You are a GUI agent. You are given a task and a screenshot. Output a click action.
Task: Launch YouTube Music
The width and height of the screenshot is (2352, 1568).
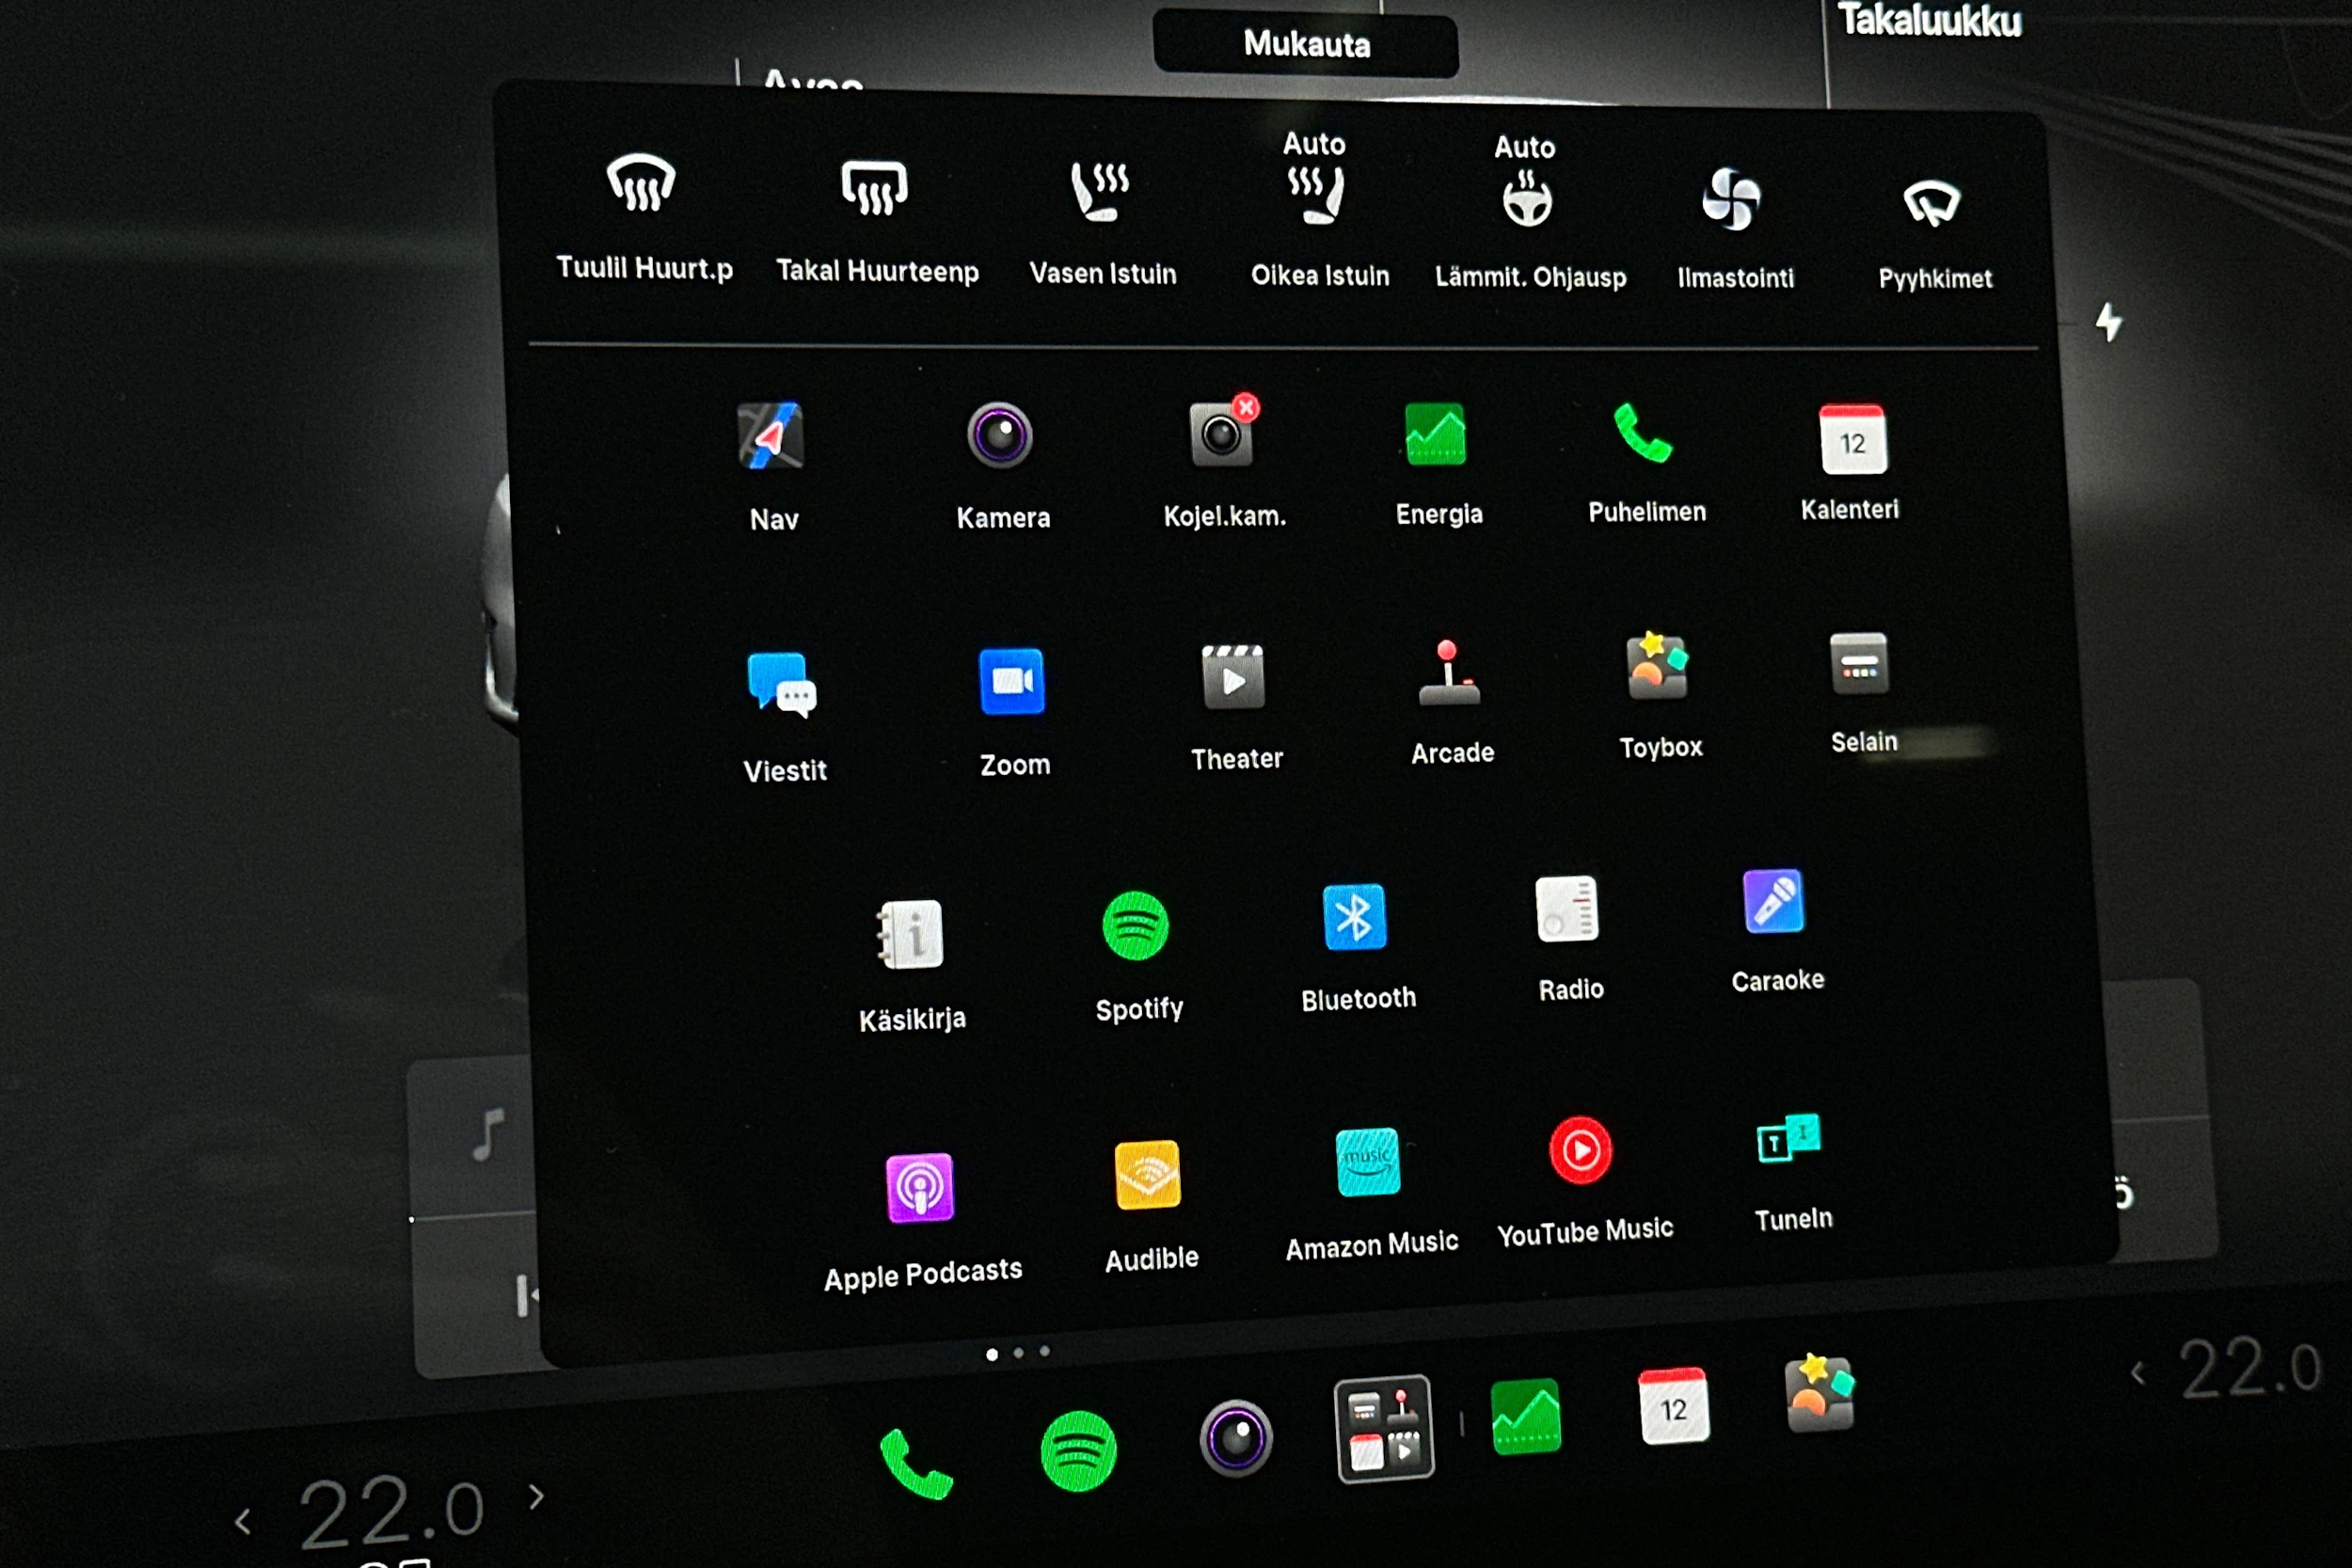coord(1580,1151)
